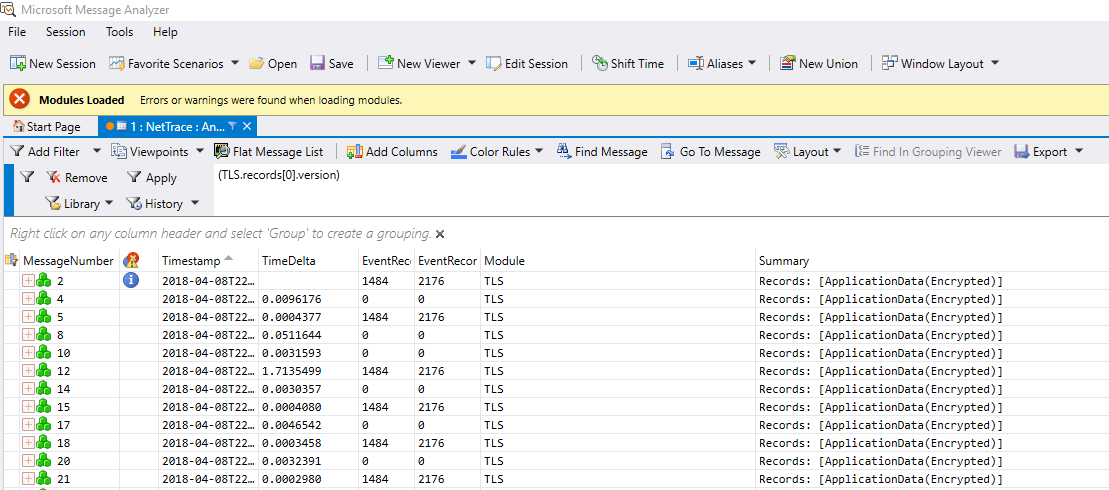This screenshot has width=1109, height=490.
Task: Open Window Layout dropdown arrow
Action: pos(995,64)
